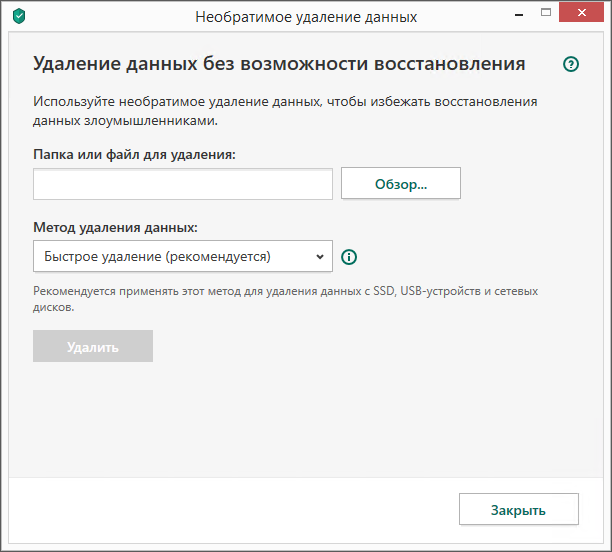Click the greyed-out "Удалить" button
612x552 pixels.
pyautogui.click(x=93, y=347)
